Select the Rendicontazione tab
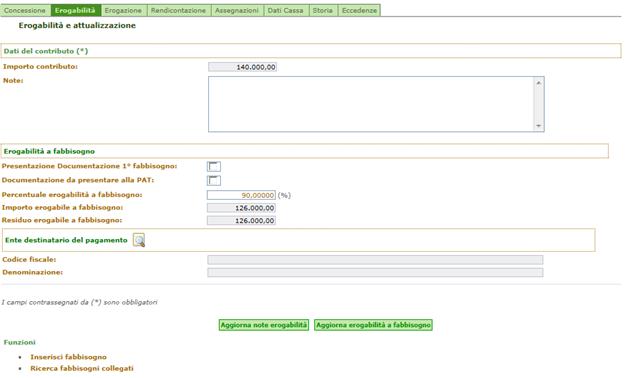 point(178,10)
